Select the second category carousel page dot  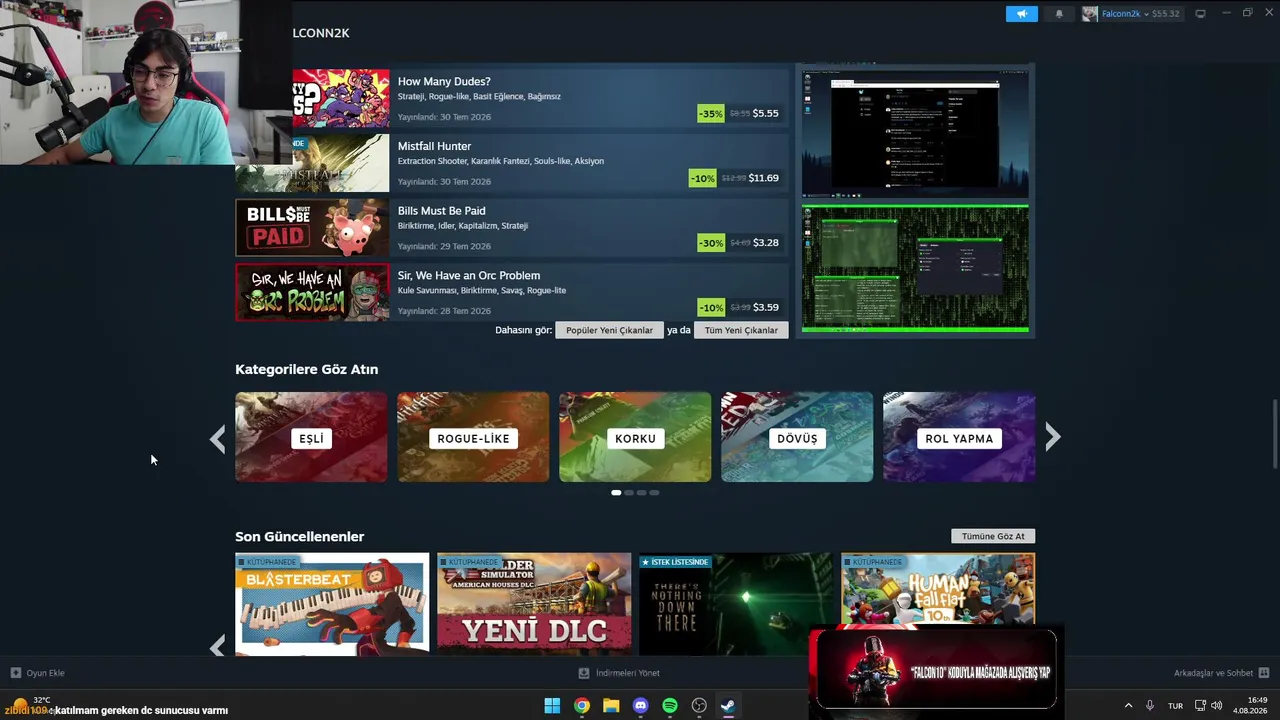pyautogui.click(x=629, y=492)
